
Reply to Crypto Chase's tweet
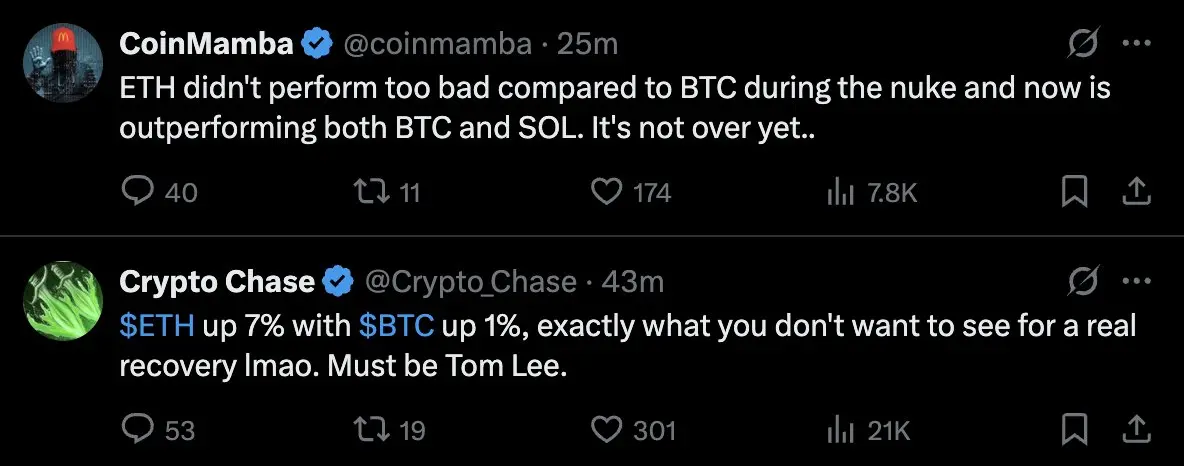click(136, 429)
